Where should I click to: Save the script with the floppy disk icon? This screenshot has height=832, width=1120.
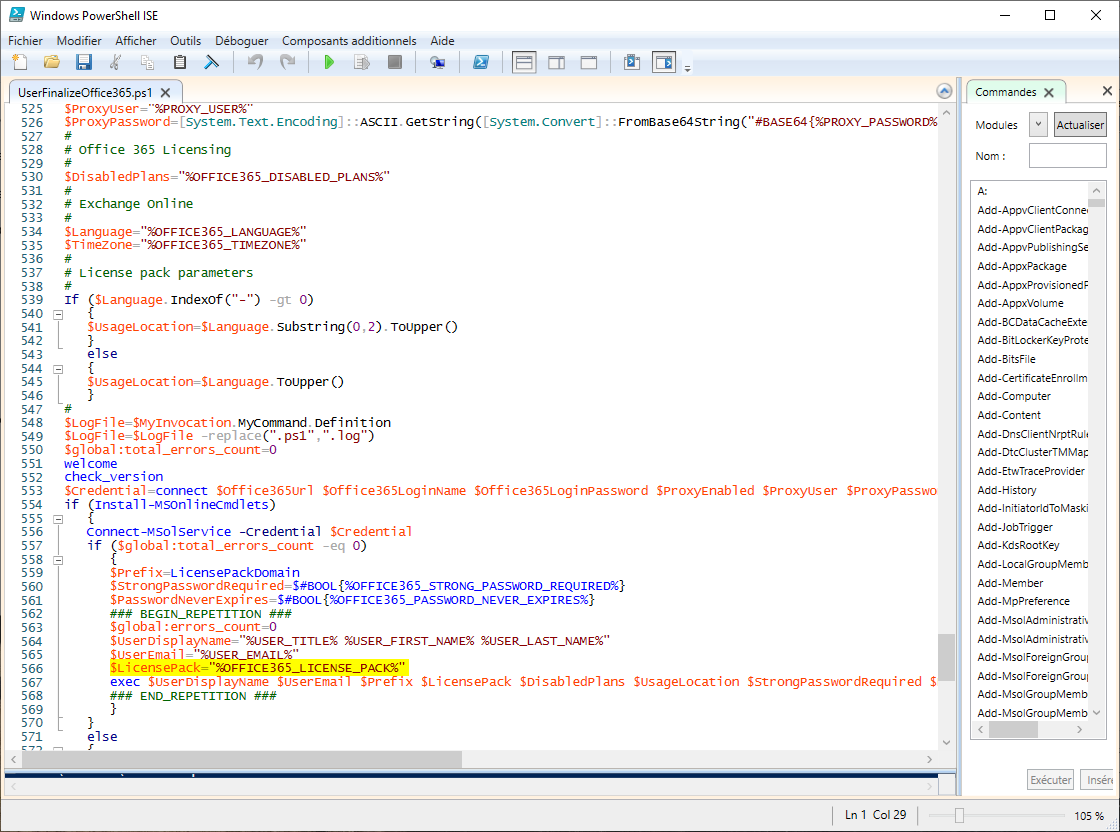point(84,62)
